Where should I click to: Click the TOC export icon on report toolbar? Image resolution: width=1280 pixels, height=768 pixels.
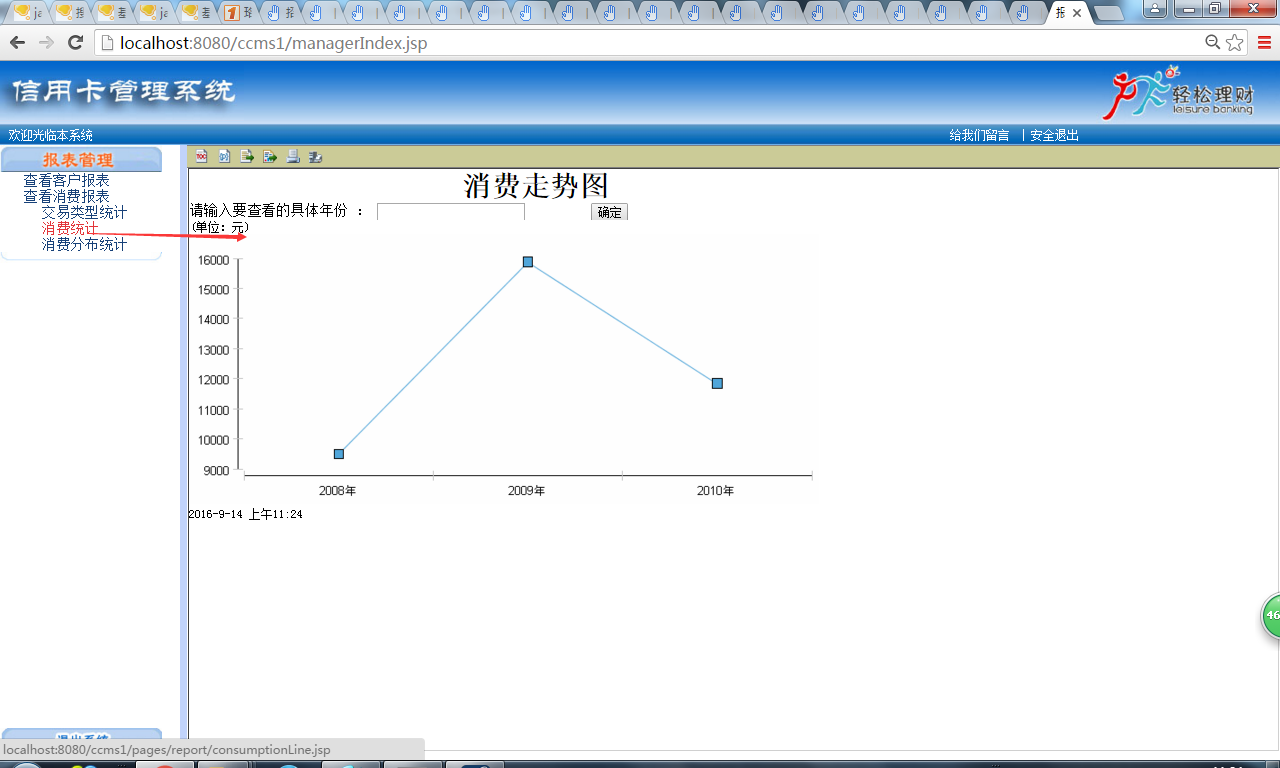click(201, 157)
